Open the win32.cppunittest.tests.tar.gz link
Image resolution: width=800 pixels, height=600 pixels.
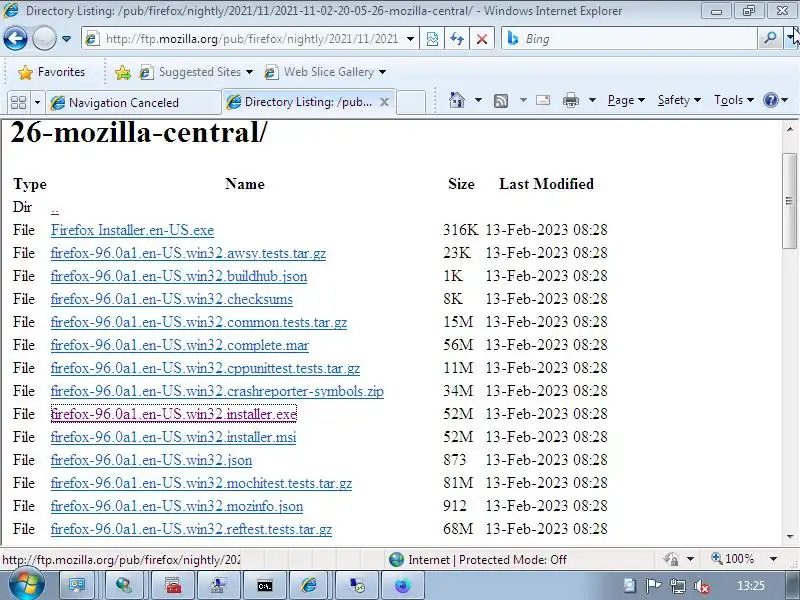205,368
